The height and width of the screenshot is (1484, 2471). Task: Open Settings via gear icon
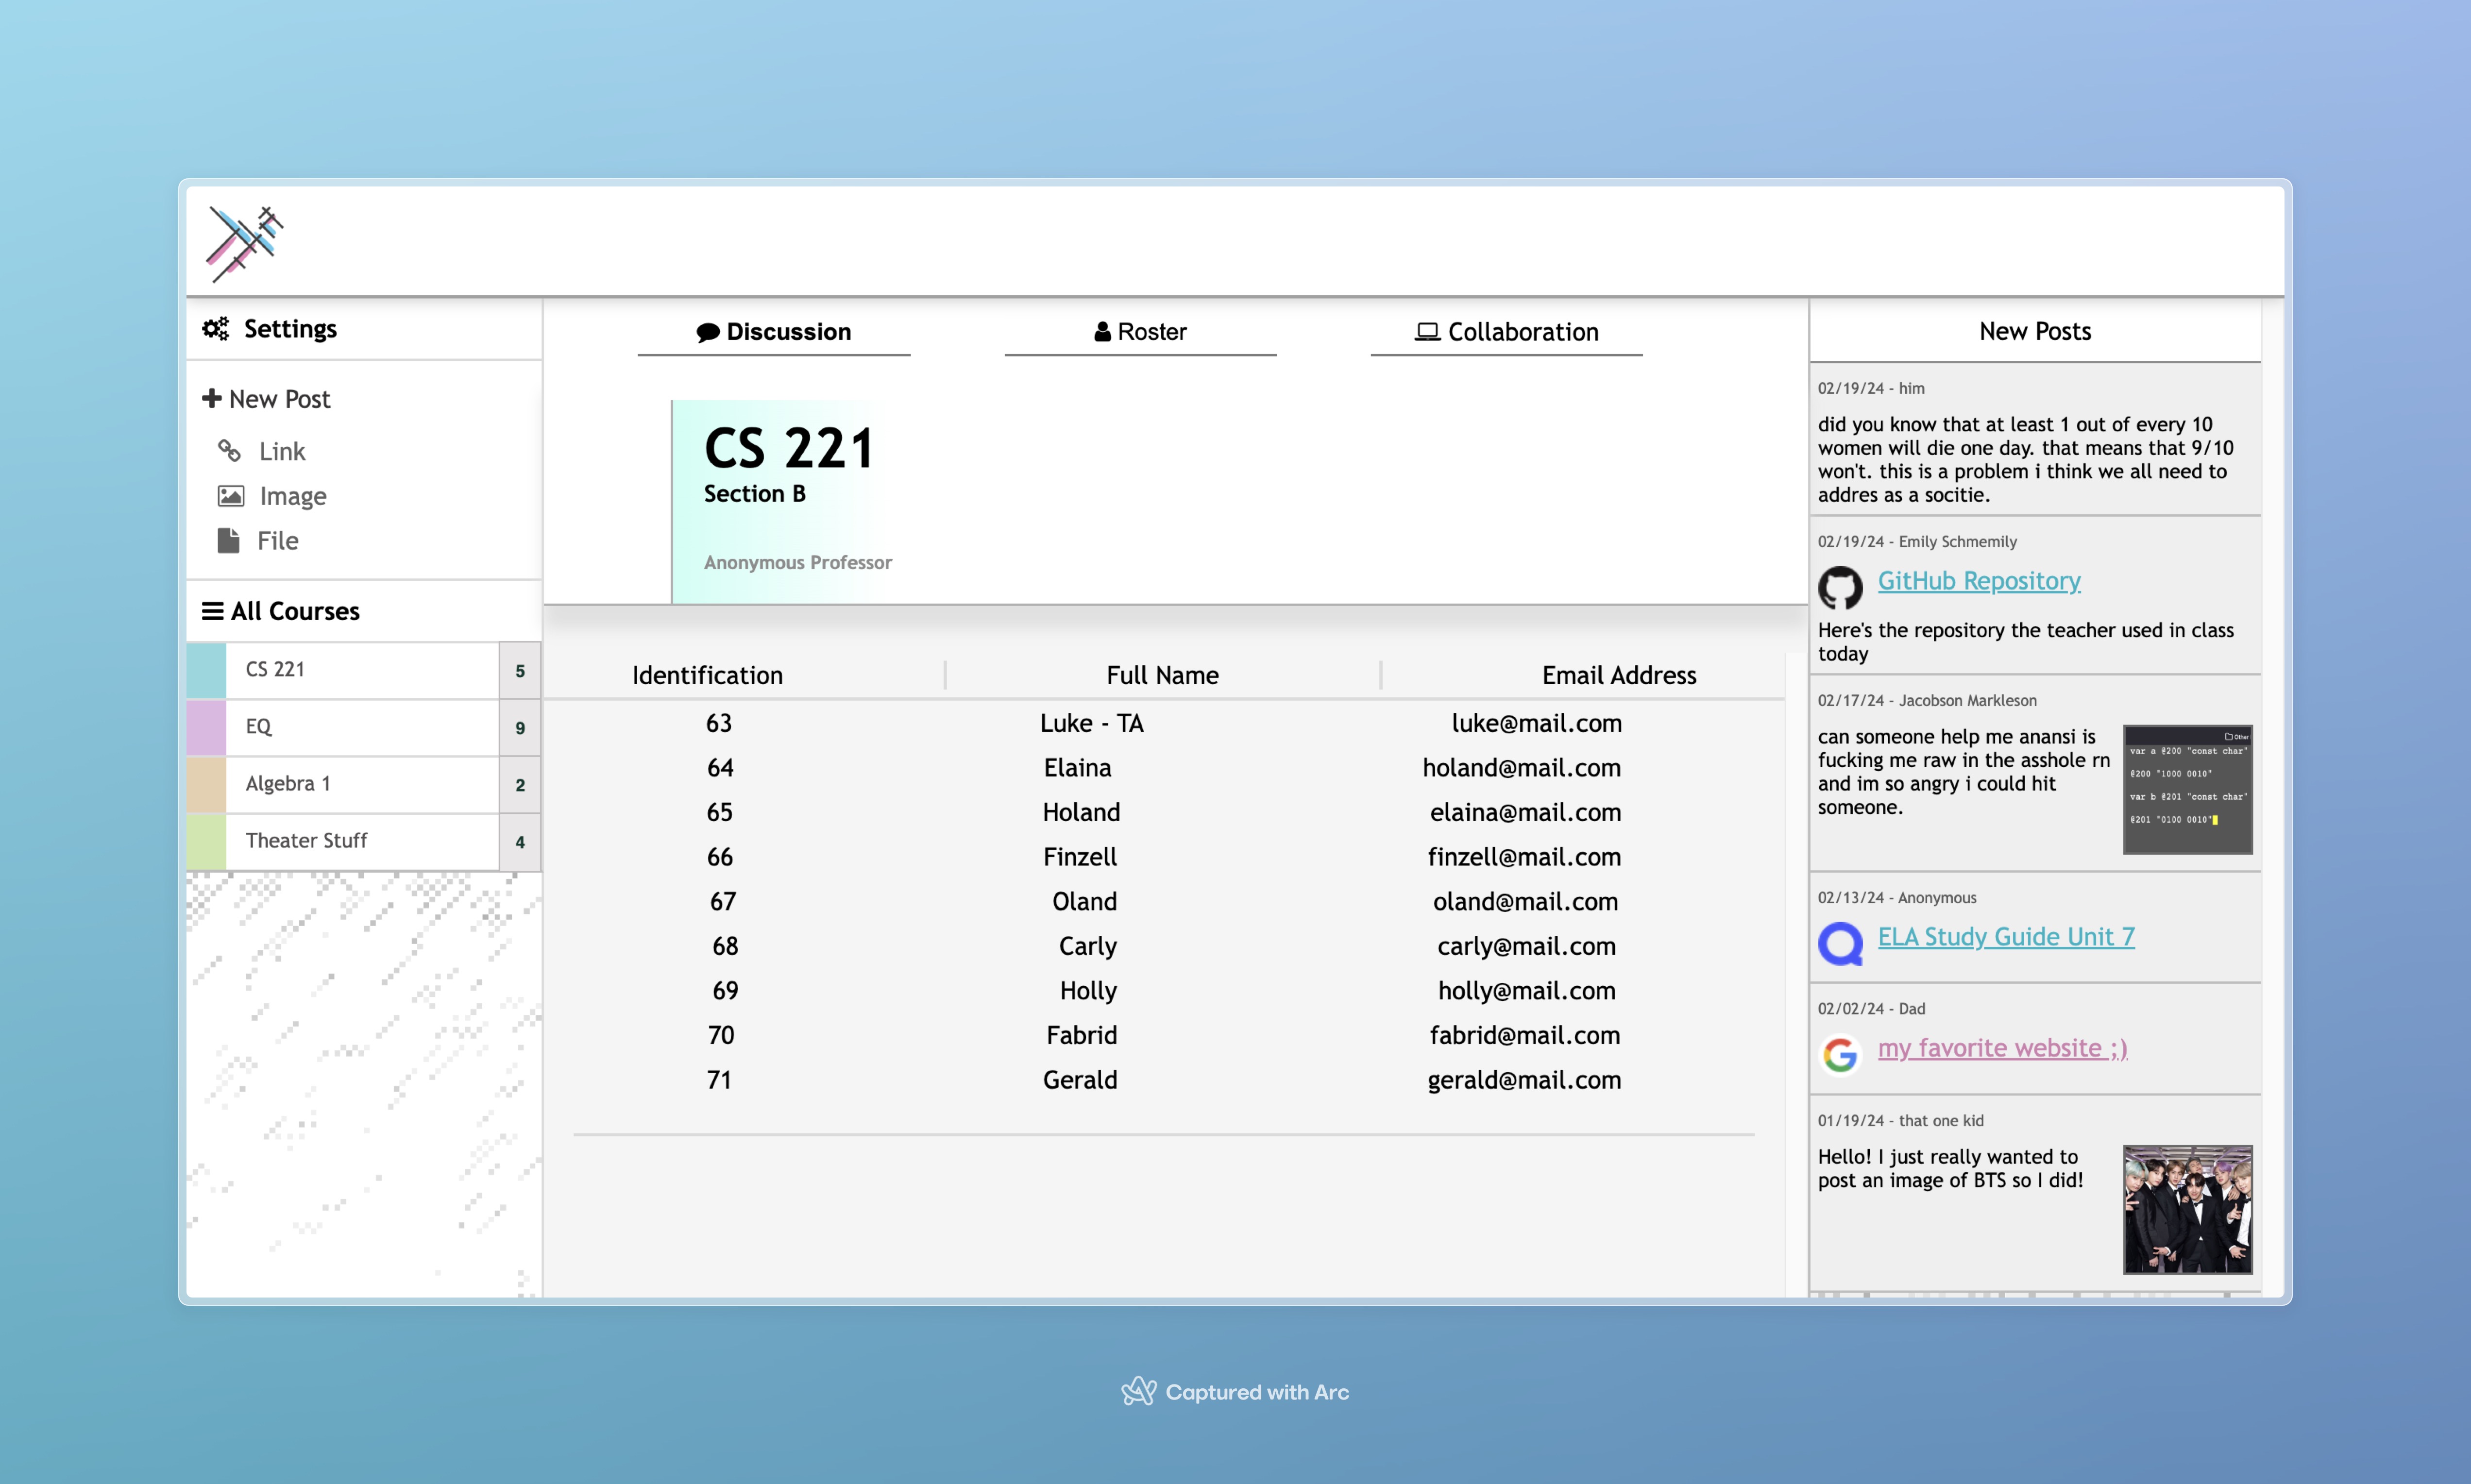pos(216,329)
